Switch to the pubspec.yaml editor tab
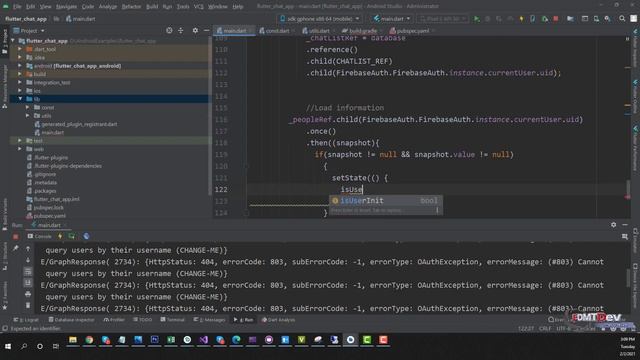Screen dimensions: 640x360 pos(411,31)
